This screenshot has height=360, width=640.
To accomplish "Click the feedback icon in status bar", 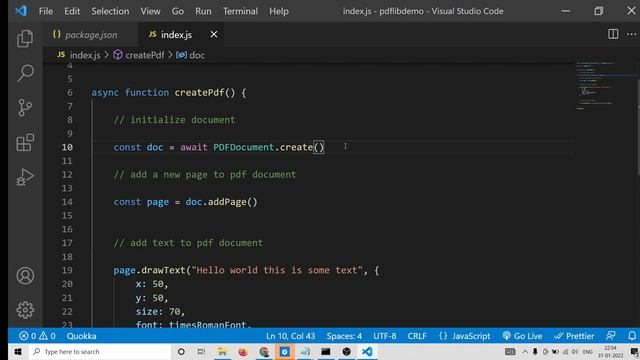I will click(x=610, y=336).
